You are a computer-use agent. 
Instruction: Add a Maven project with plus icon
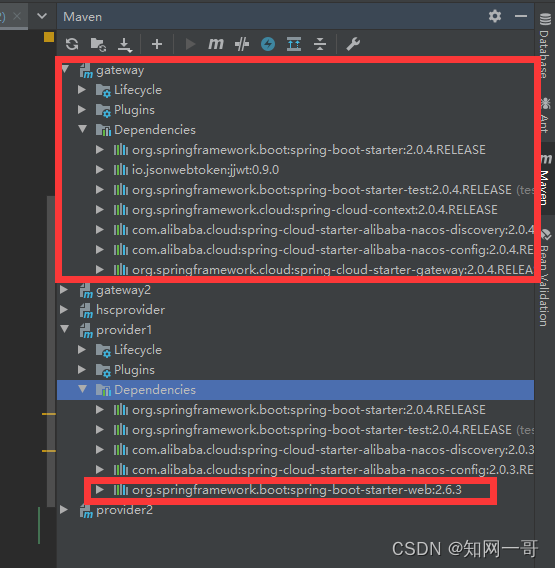(157, 44)
